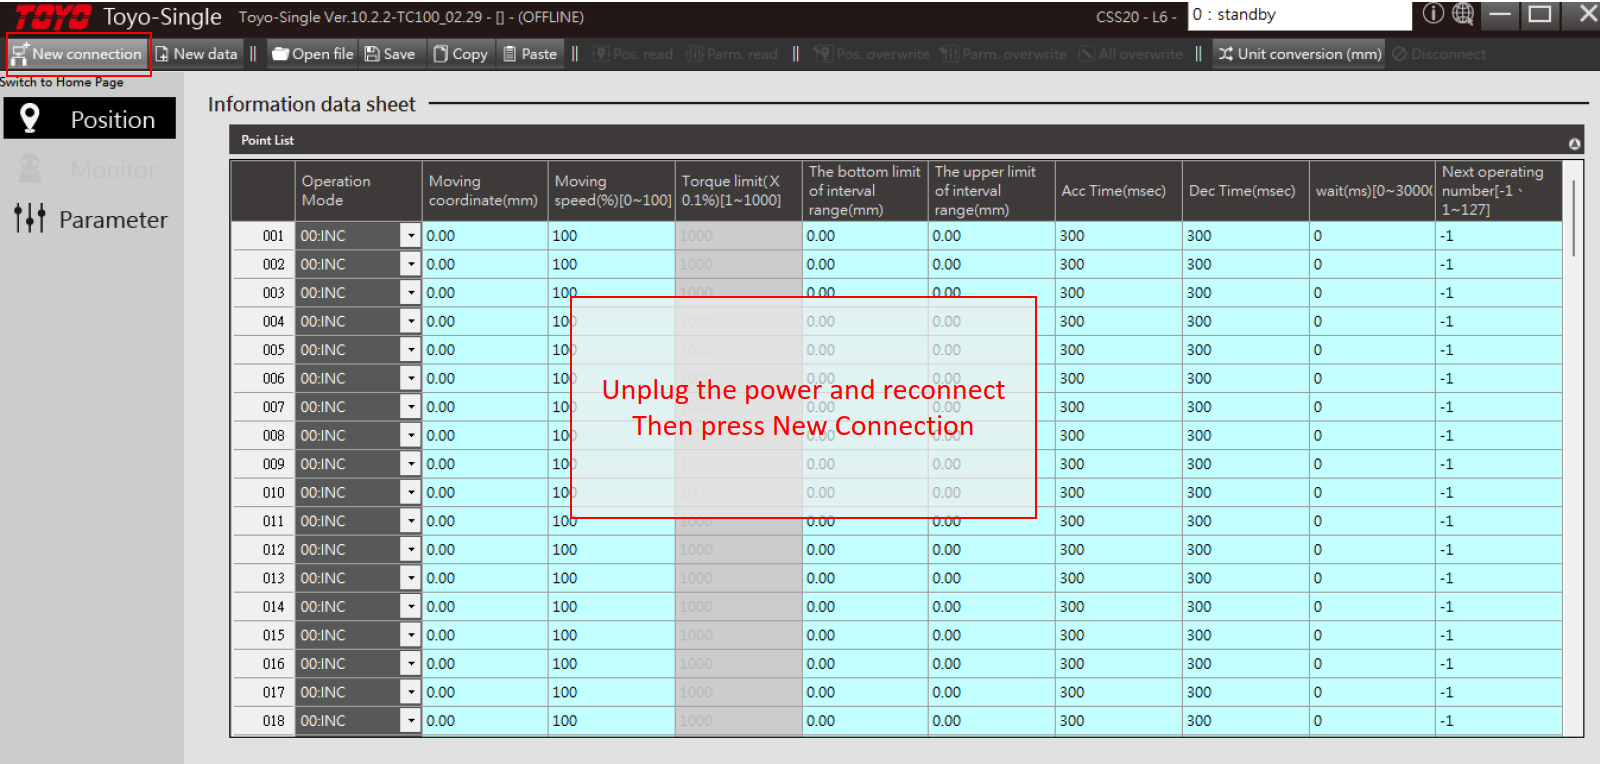Viewport: 1600px width, 764px height.
Task: Click Torque limit cell in row 001
Action: click(739, 236)
